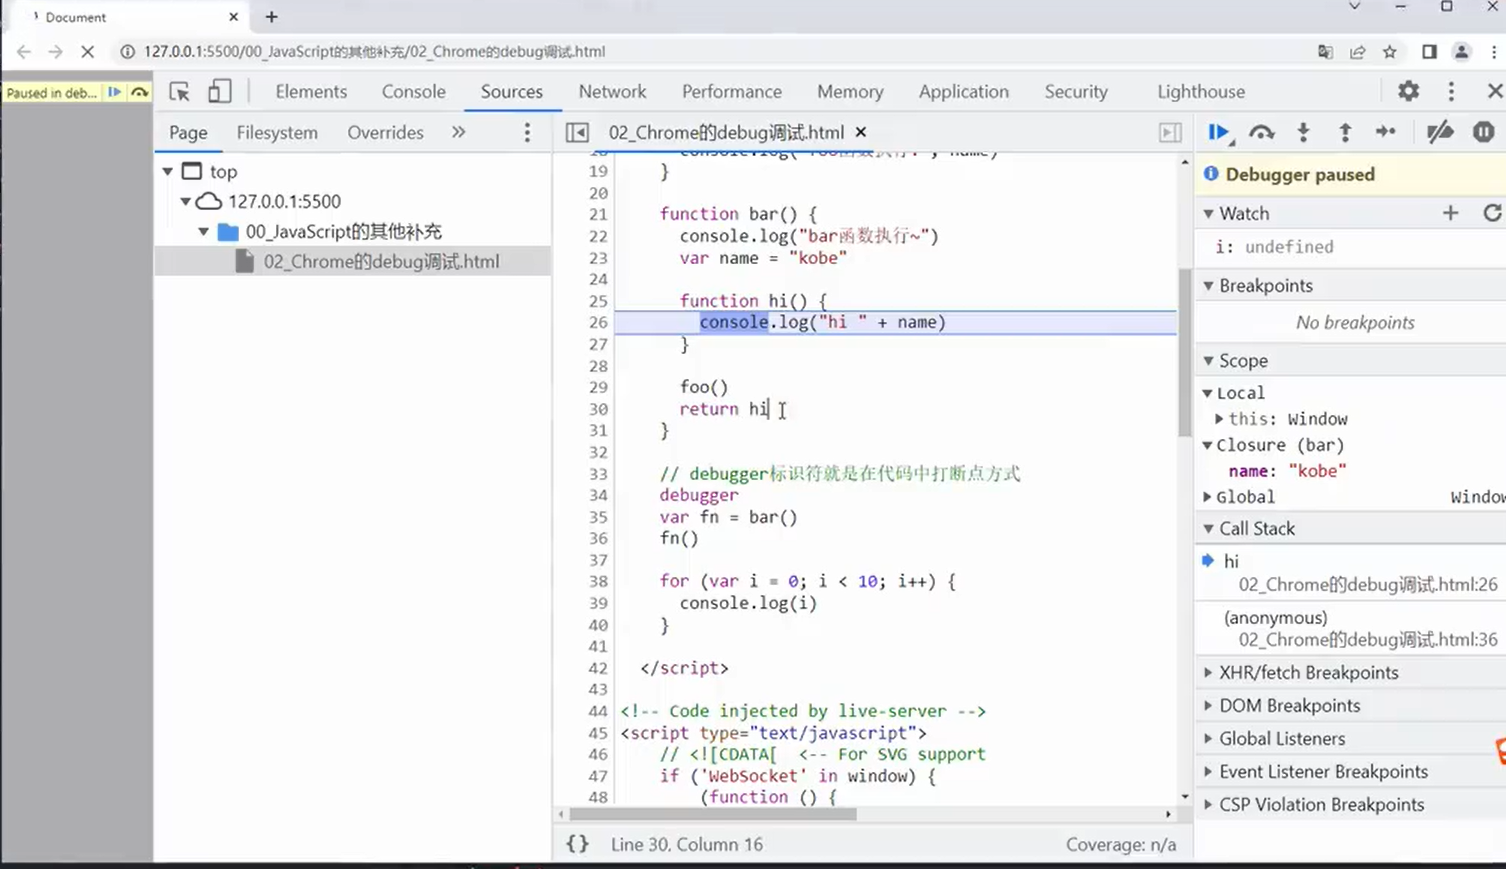
Task: Open the navigator more options menu
Action: [527, 132]
